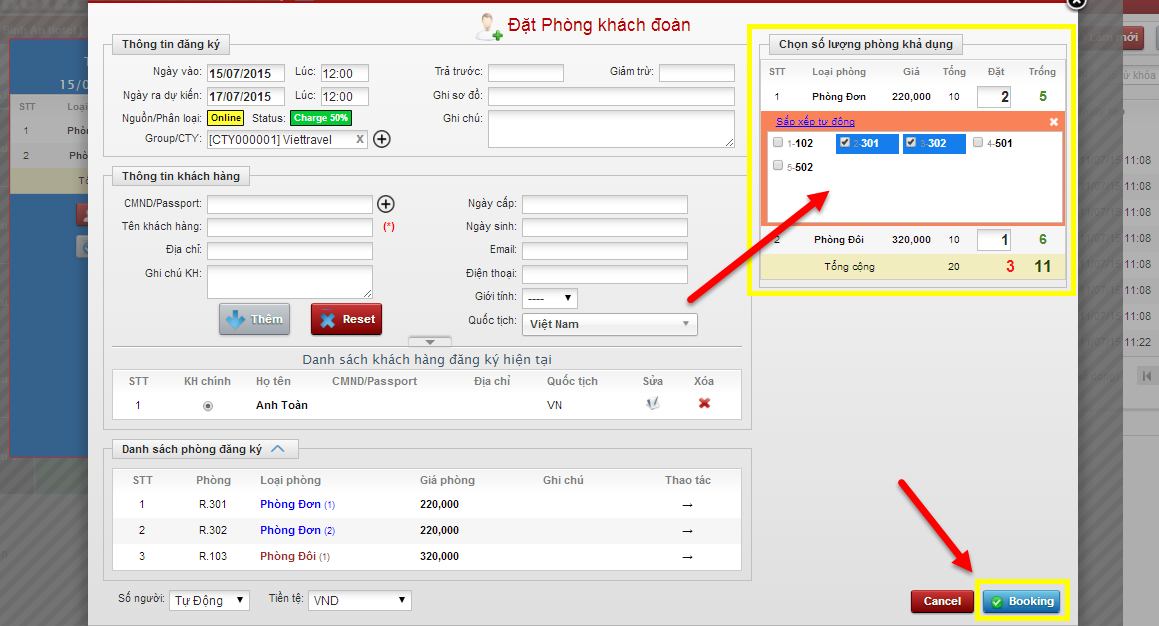This screenshot has height=626, width=1159.
Task: Click the plus icon beside CMND/Passport field
Action: coord(387,204)
